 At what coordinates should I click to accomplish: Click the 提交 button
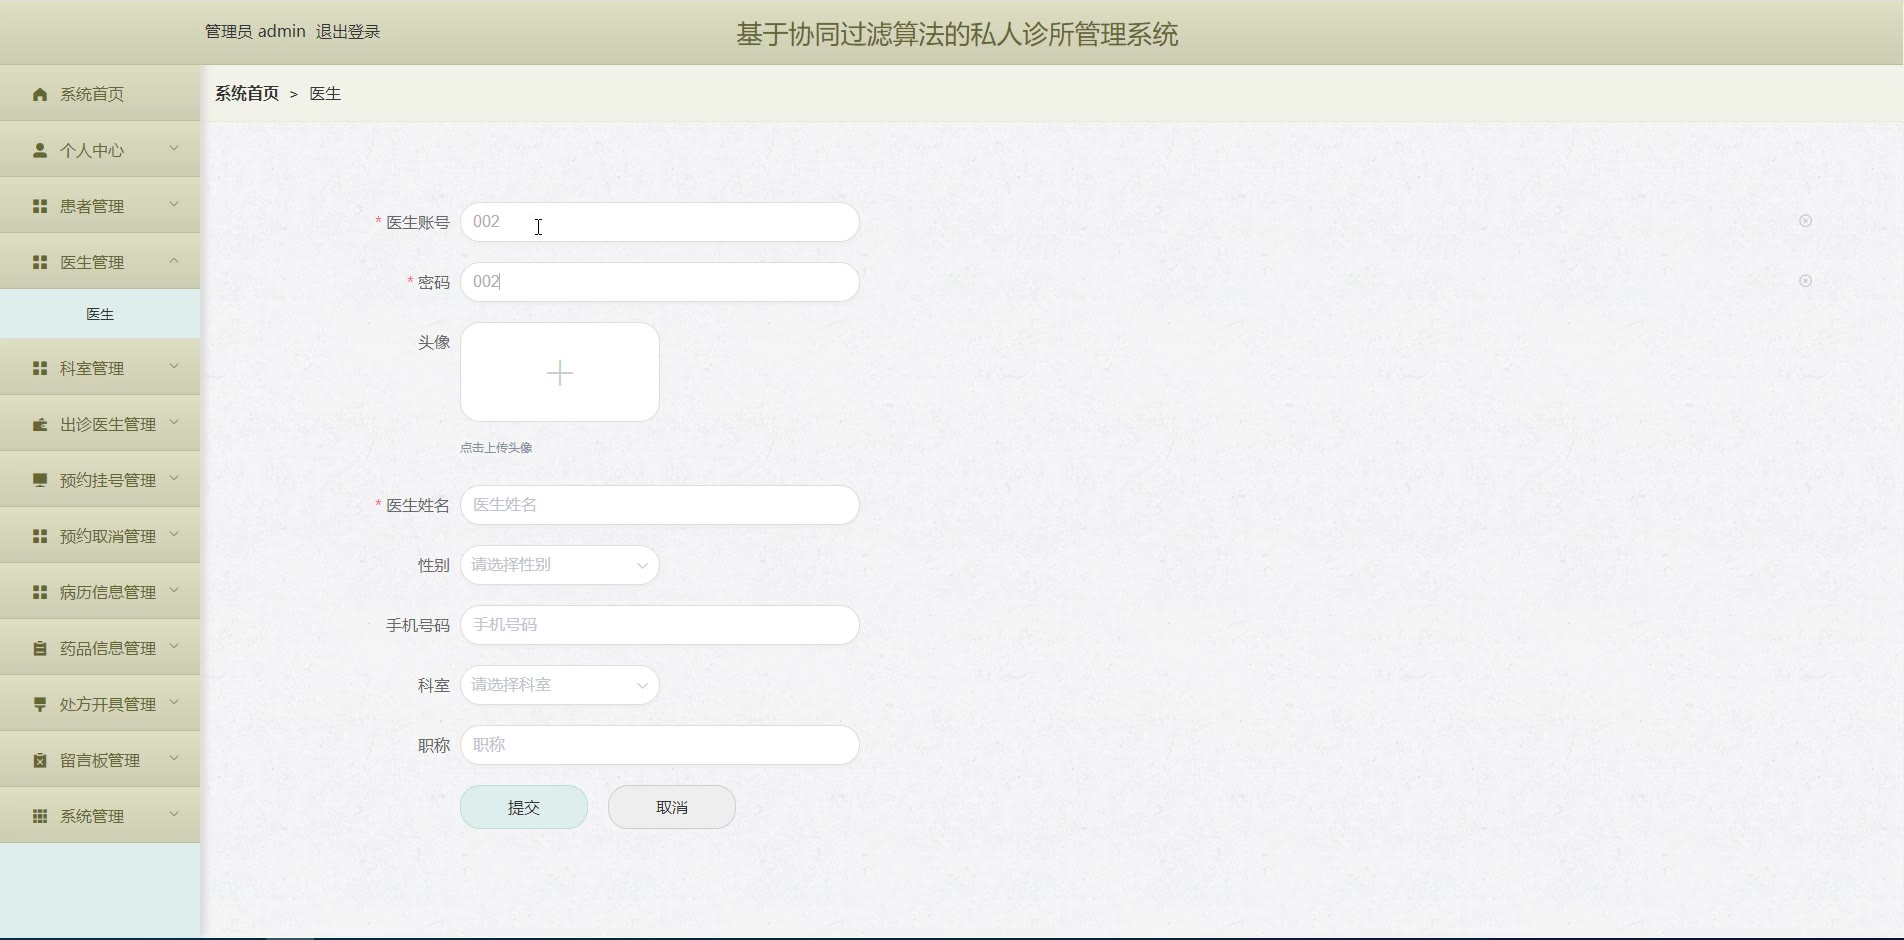point(524,807)
